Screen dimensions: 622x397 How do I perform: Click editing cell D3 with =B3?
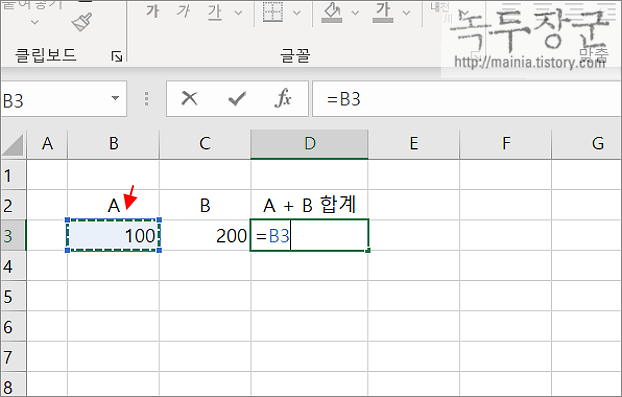309,236
